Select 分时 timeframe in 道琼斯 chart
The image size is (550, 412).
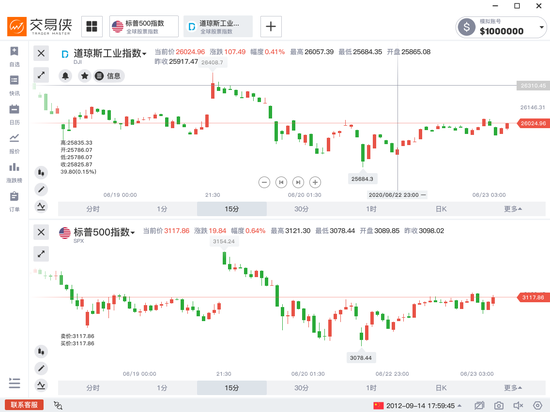tap(93, 209)
